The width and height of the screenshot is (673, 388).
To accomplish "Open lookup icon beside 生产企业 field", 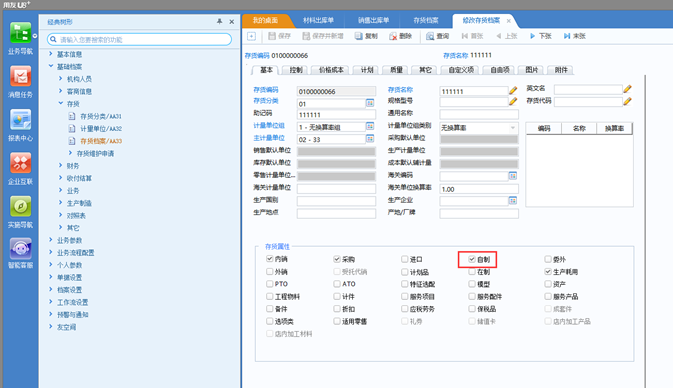I will click(x=512, y=200).
